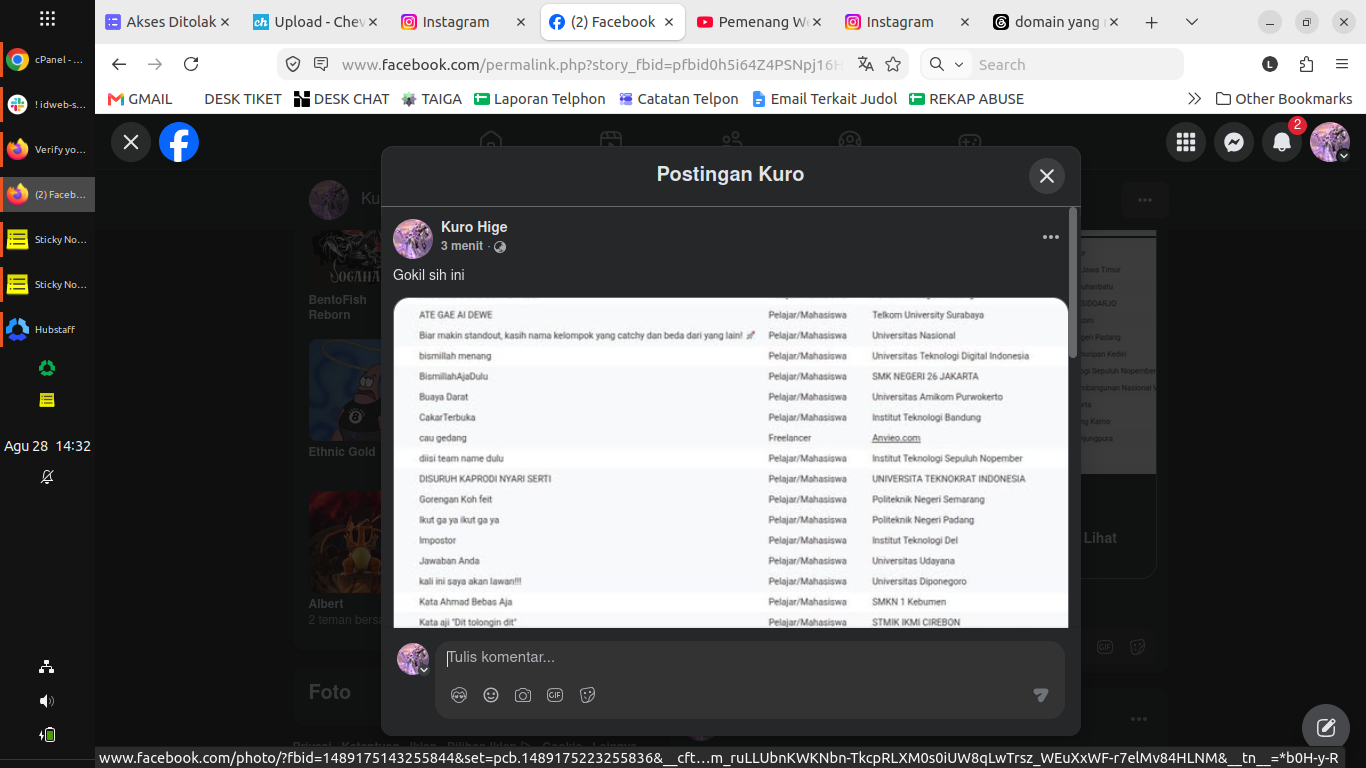Send the comment with the arrow icon
Image resolution: width=1366 pixels, height=768 pixels.
[1041, 695]
